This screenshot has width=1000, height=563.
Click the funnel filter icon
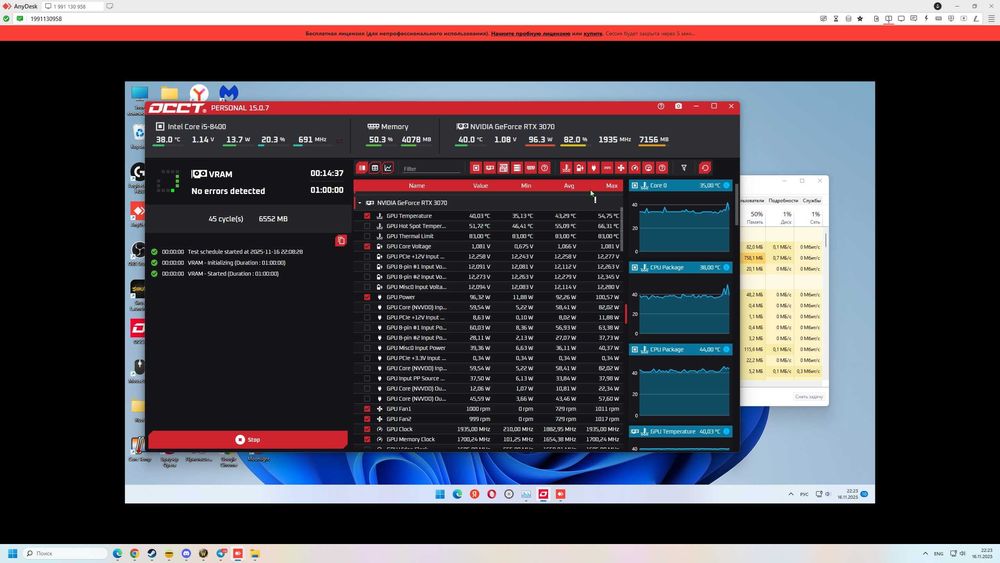(684, 168)
